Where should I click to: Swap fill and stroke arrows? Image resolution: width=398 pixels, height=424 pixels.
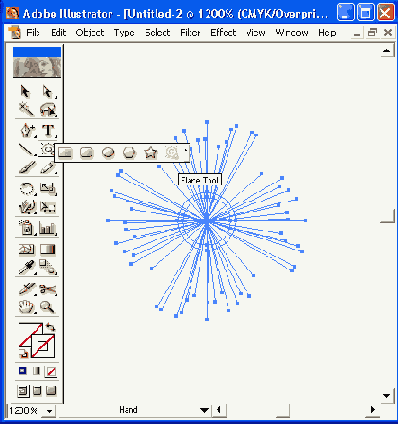pos(50,327)
